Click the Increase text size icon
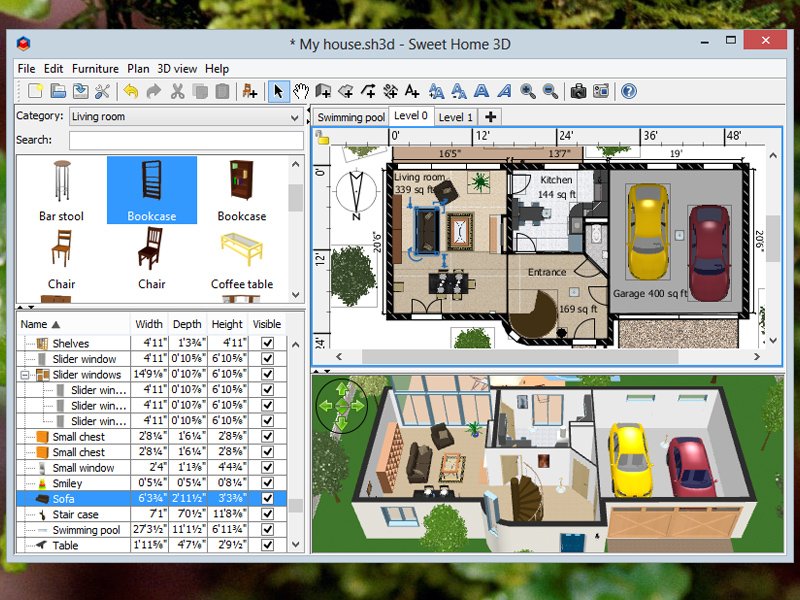 coord(436,91)
